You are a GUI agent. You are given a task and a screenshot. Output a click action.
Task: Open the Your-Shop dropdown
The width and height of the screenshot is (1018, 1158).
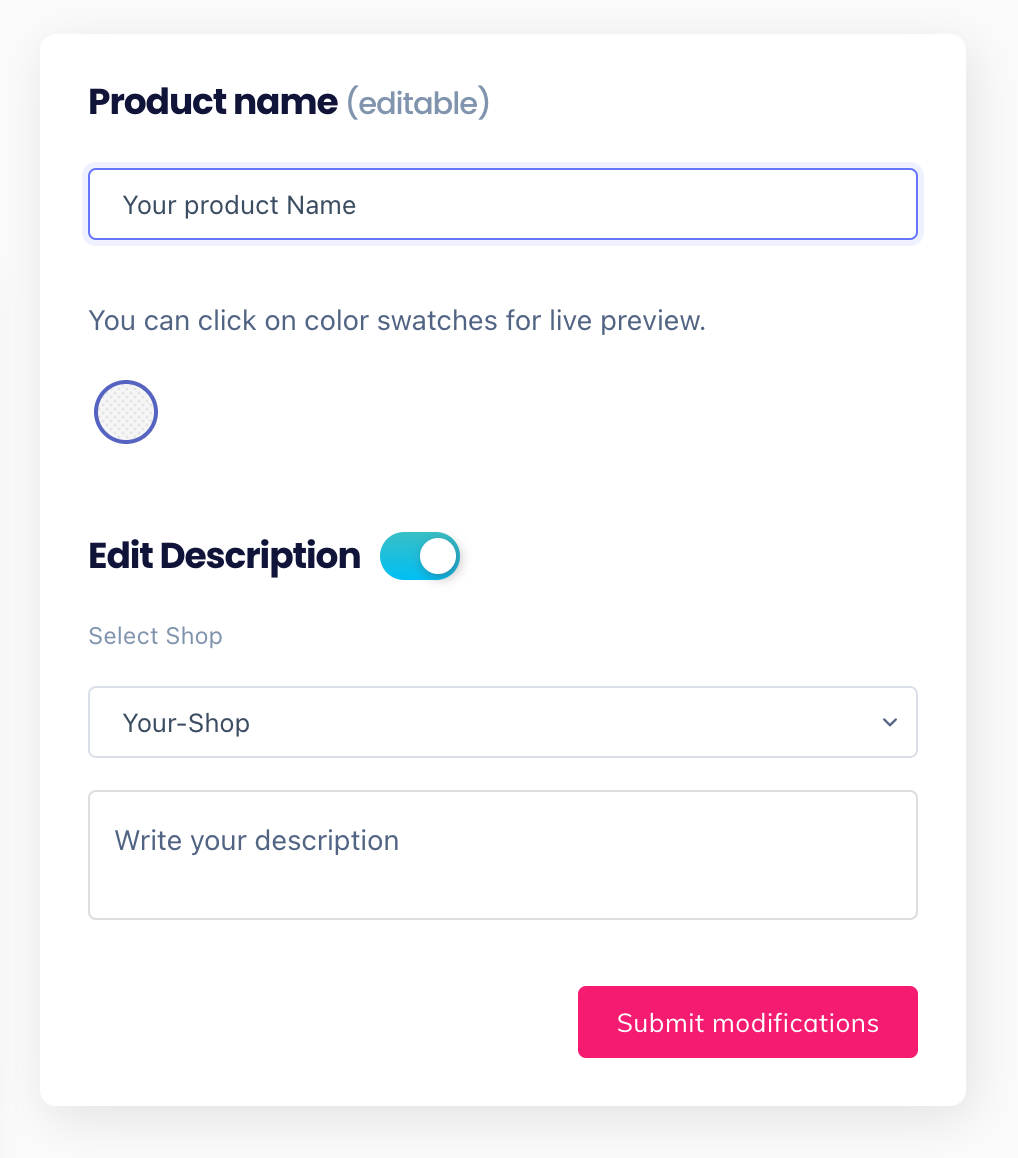coord(502,722)
